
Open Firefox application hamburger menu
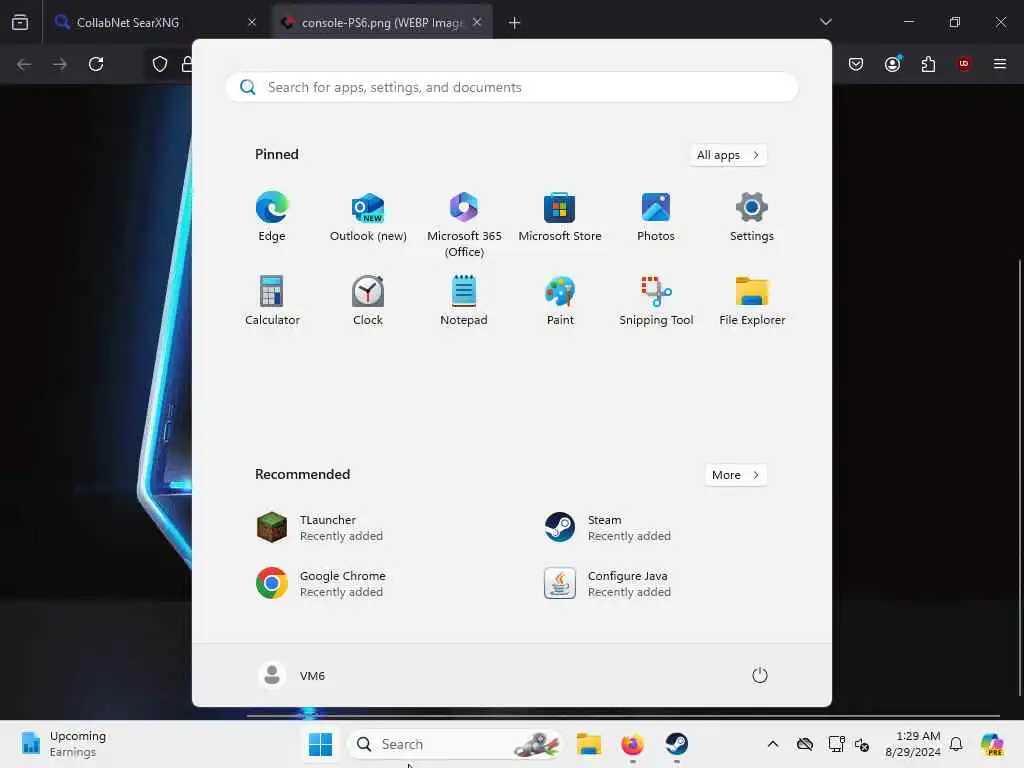pyautogui.click(x=1000, y=64)
